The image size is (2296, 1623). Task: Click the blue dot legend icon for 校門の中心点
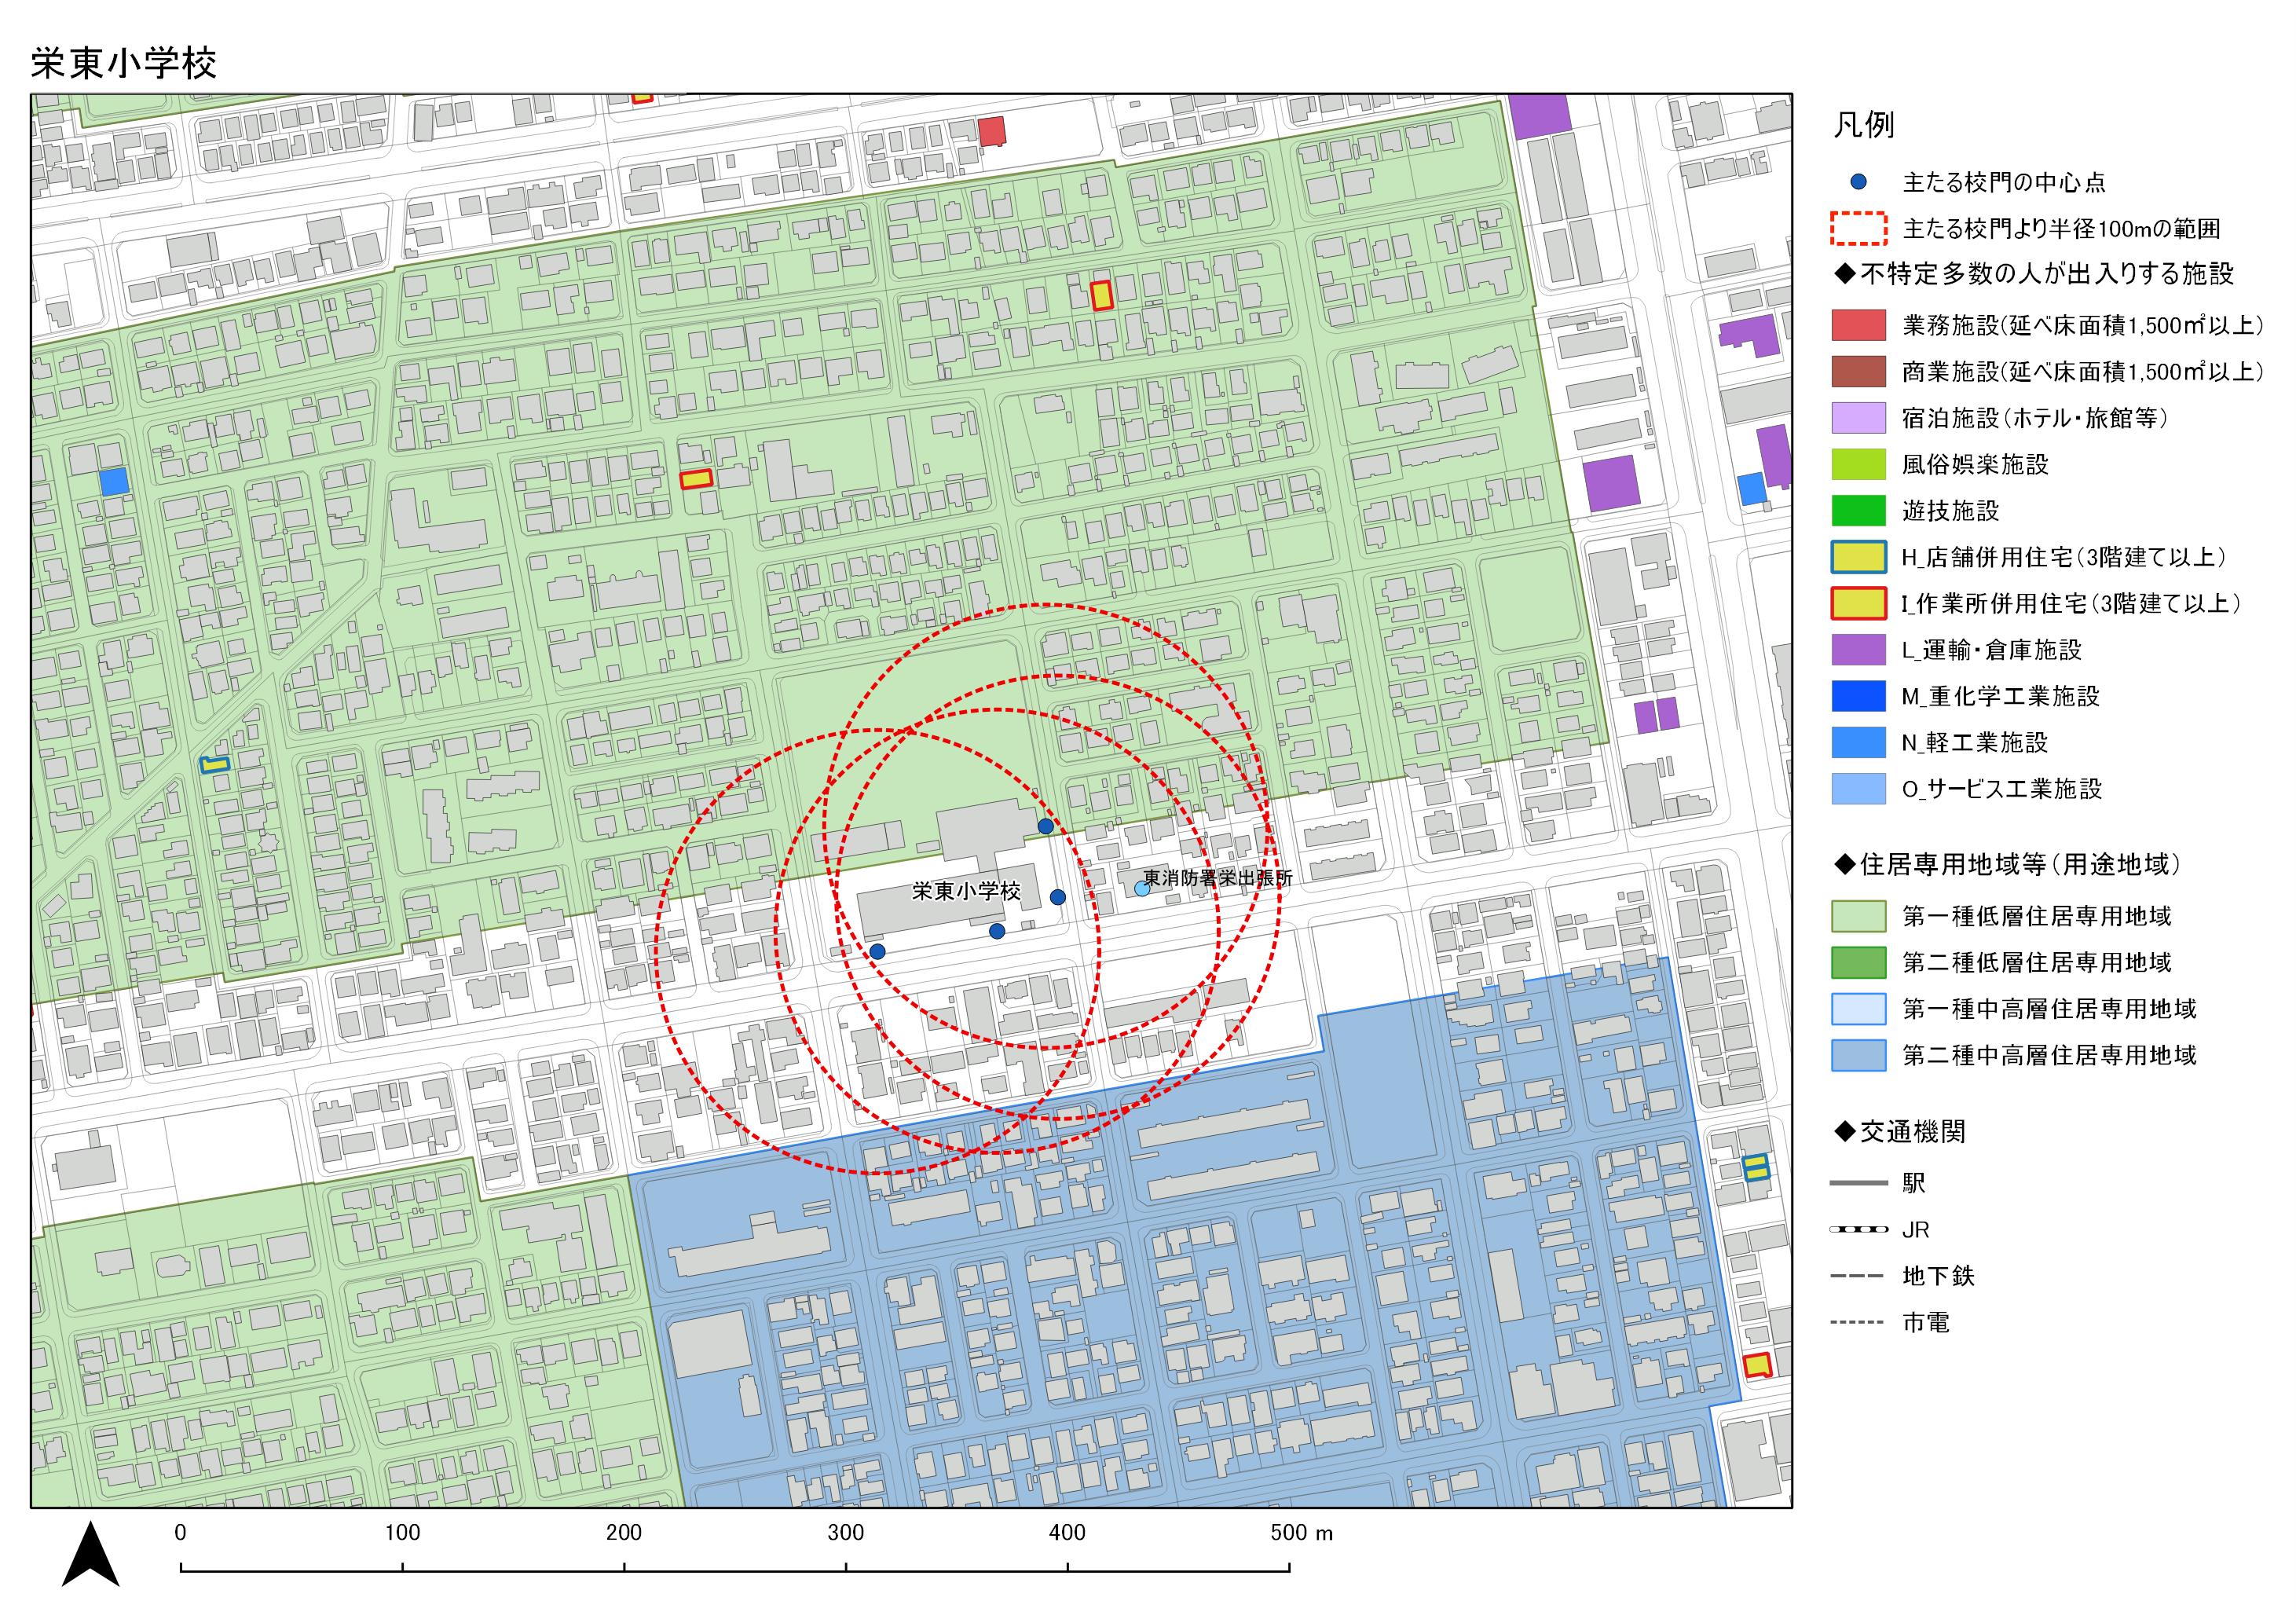[x=1858, y=182]
